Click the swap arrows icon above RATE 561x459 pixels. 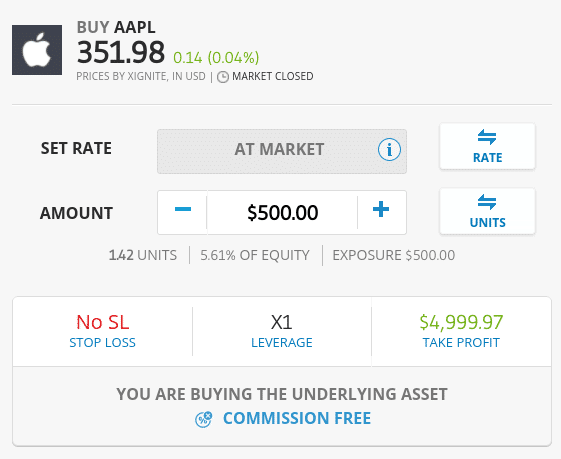tap(487, 137)
